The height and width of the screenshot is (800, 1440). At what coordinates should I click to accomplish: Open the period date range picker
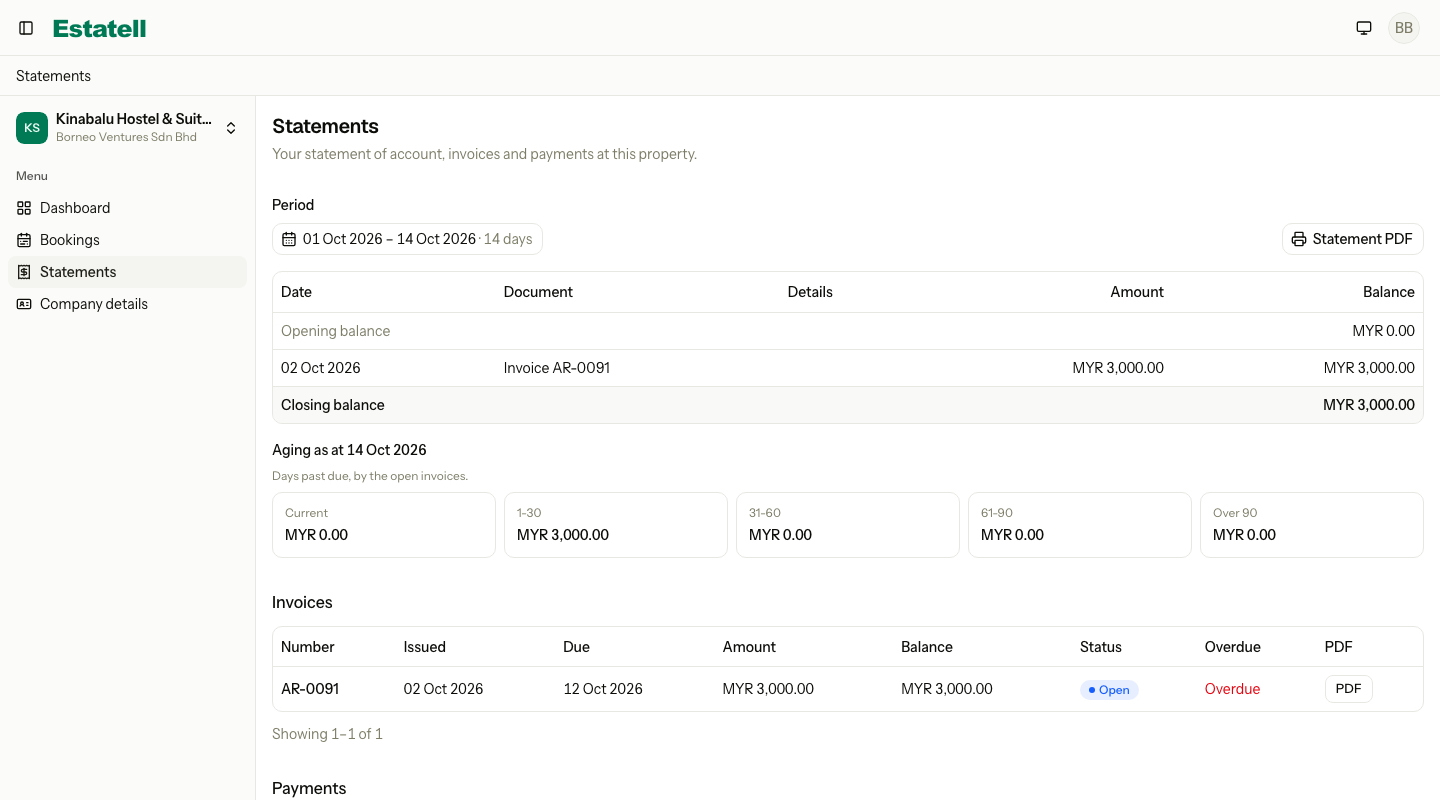(x=407, y=239)
